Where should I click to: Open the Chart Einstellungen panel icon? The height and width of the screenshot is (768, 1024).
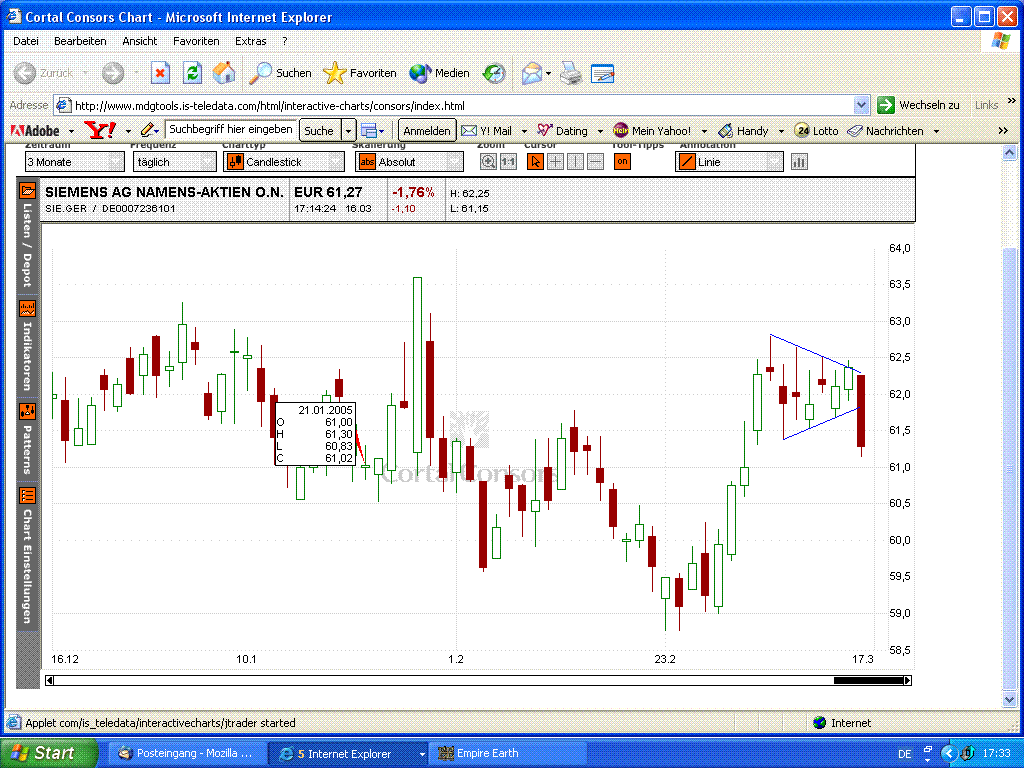click(27, 496)
